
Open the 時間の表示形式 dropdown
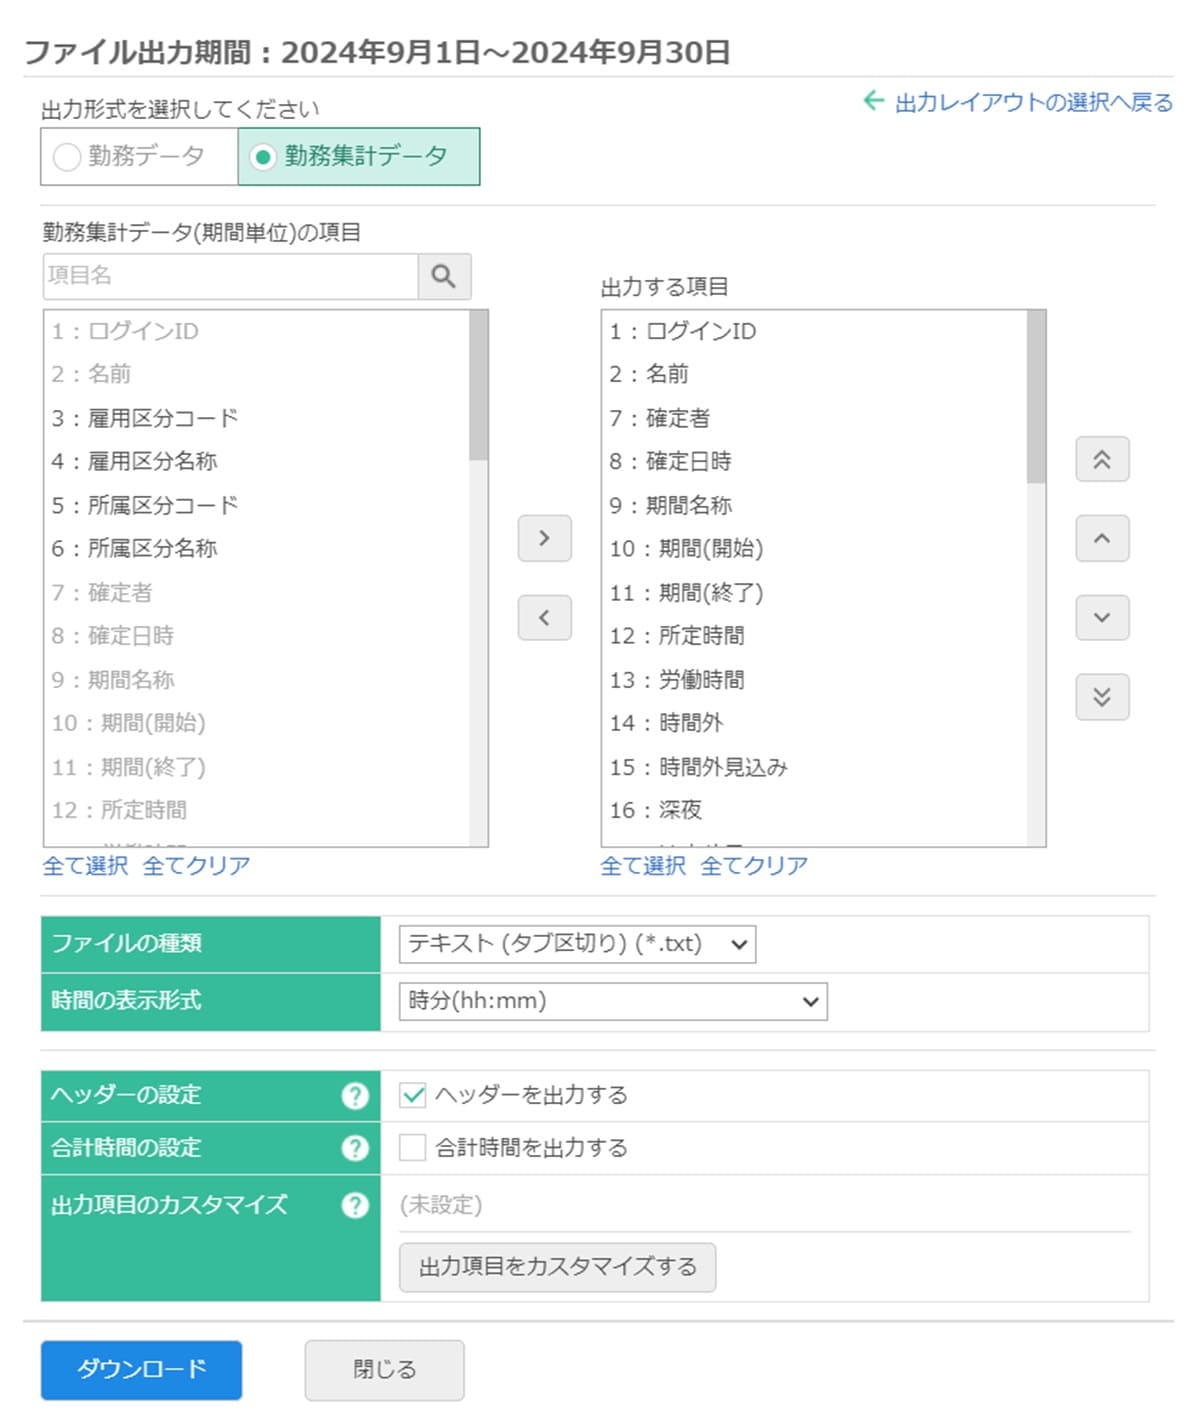click(x=612, y=1001)
